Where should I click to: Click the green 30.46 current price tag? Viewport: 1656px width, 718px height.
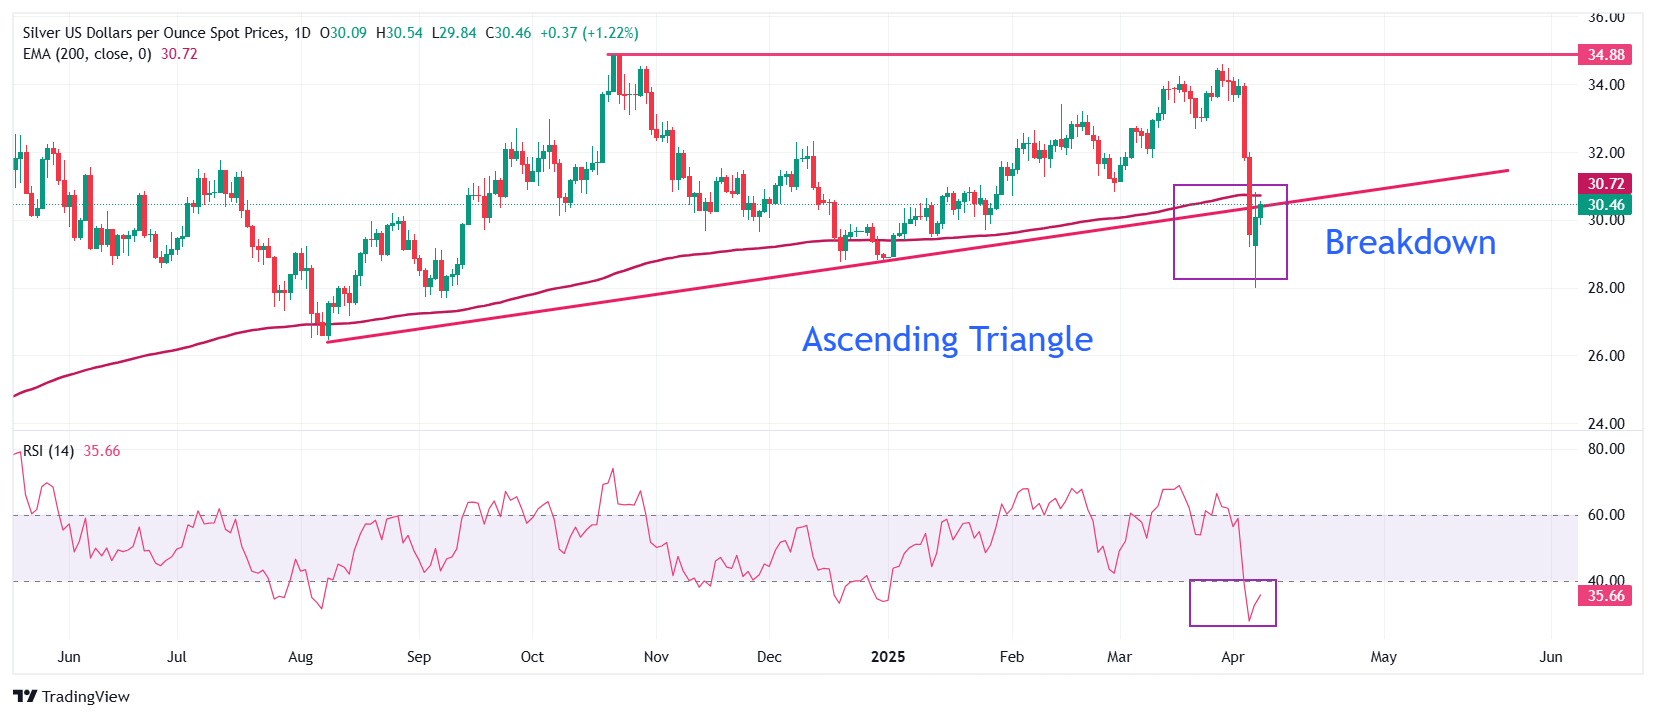(1605, 205)
